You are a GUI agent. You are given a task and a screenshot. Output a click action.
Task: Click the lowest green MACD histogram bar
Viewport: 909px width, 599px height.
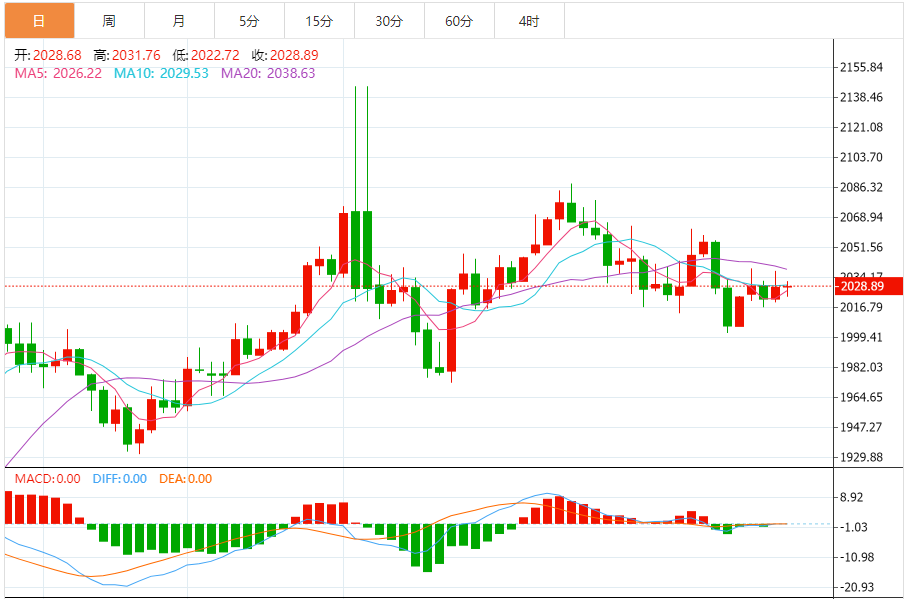point(427,548)
